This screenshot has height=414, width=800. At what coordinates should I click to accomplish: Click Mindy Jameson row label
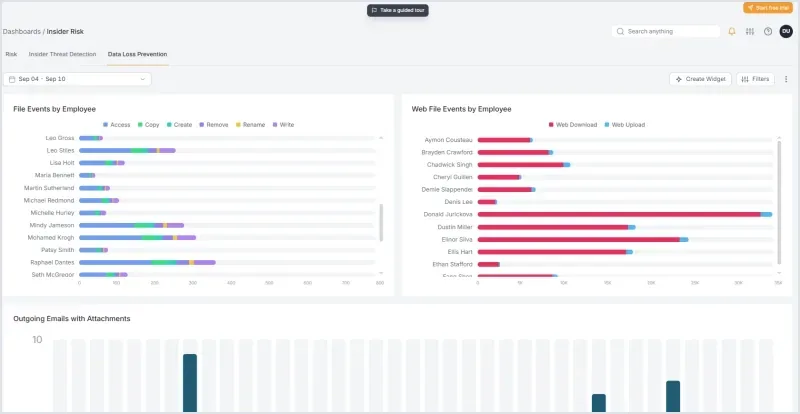tap(52, 225)
